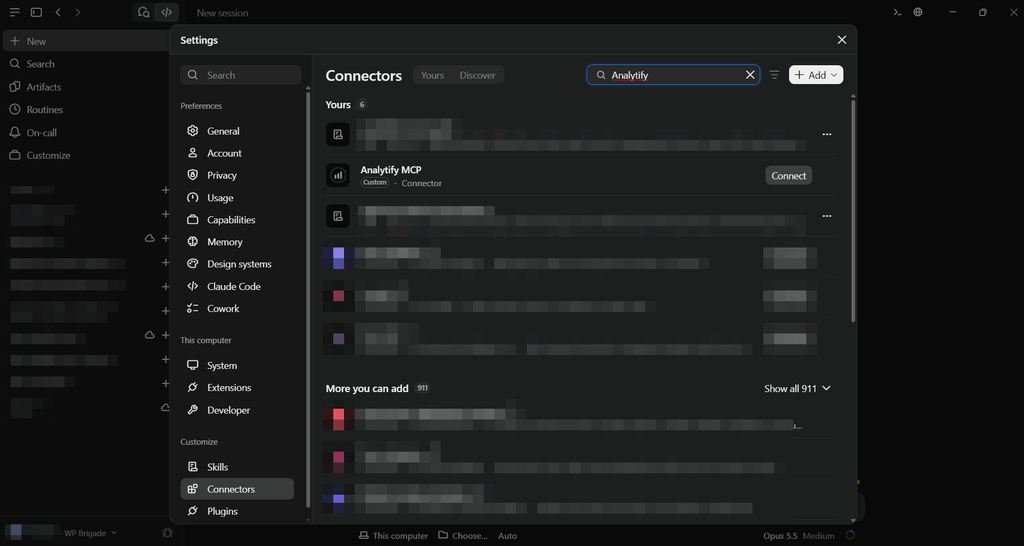Expand Show all 911 connectors
The width and height of the screenshot is (1024, 546).
[x=797, y=389]
